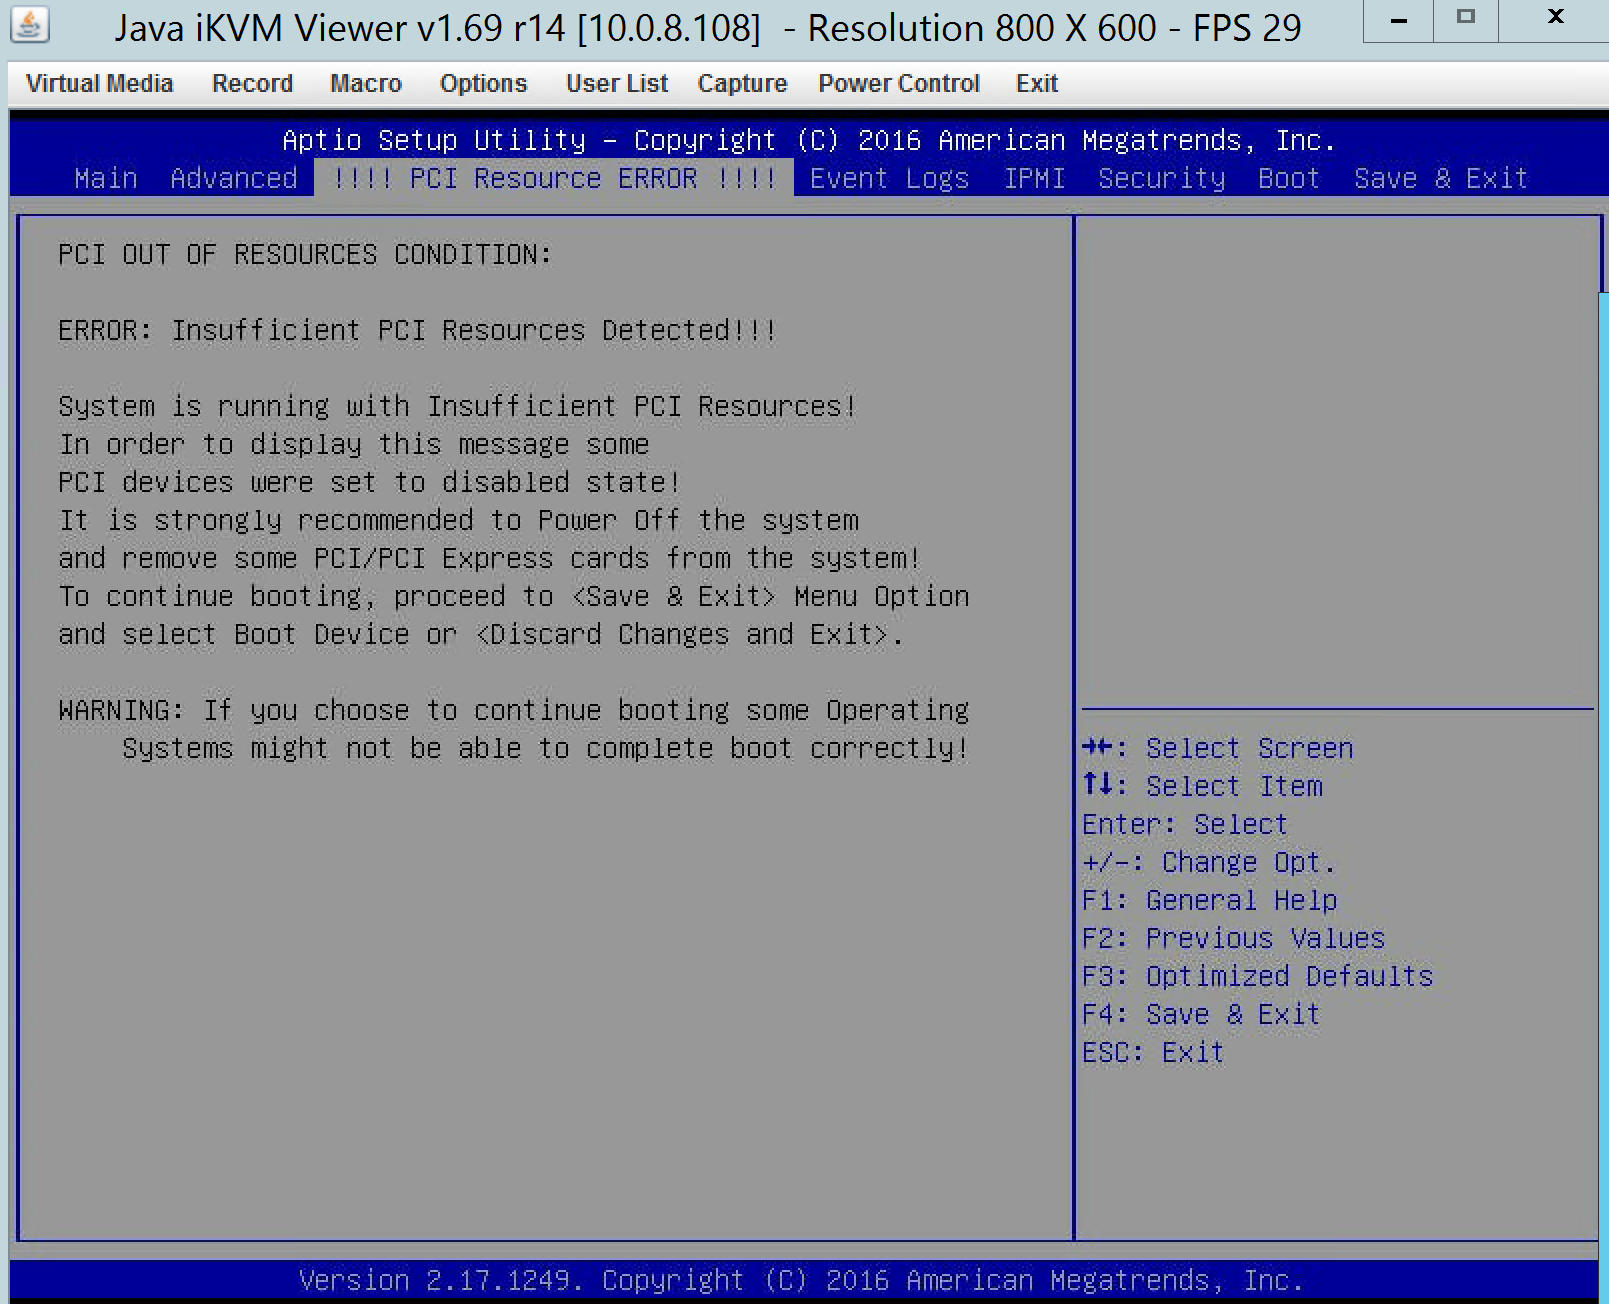Switch to the Event Logs tab
1609x1304 pixels.
pos(889,178)
